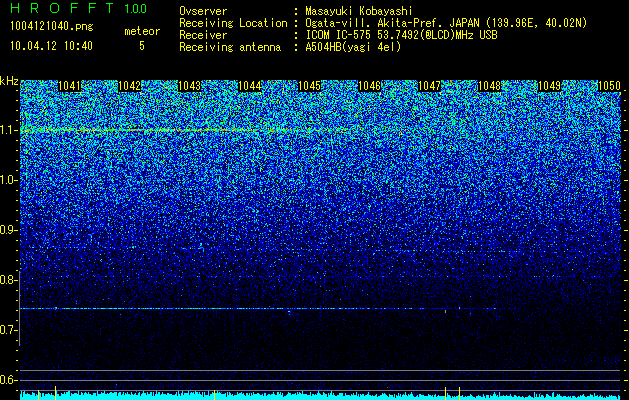Click the Ovserver field label
This screenshot has height=400, width=629.
tap(203, 11)
